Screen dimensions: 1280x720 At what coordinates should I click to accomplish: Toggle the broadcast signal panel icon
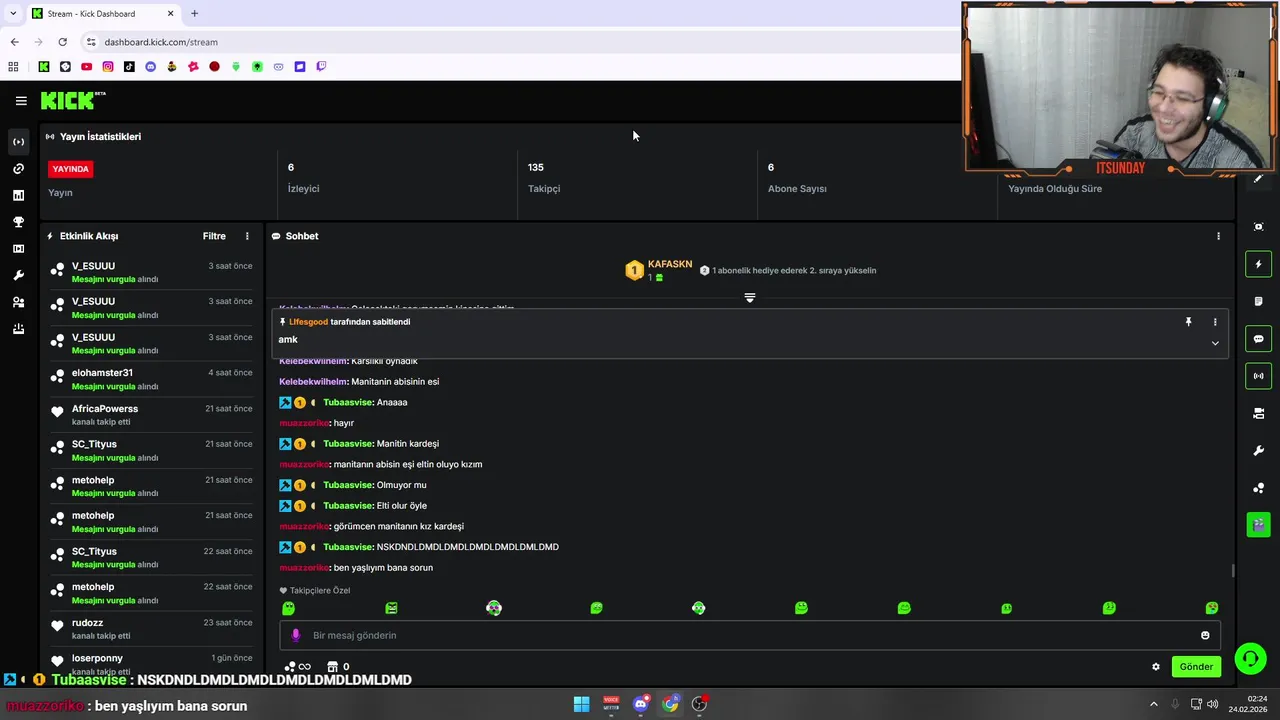[x=1258, y=376]
